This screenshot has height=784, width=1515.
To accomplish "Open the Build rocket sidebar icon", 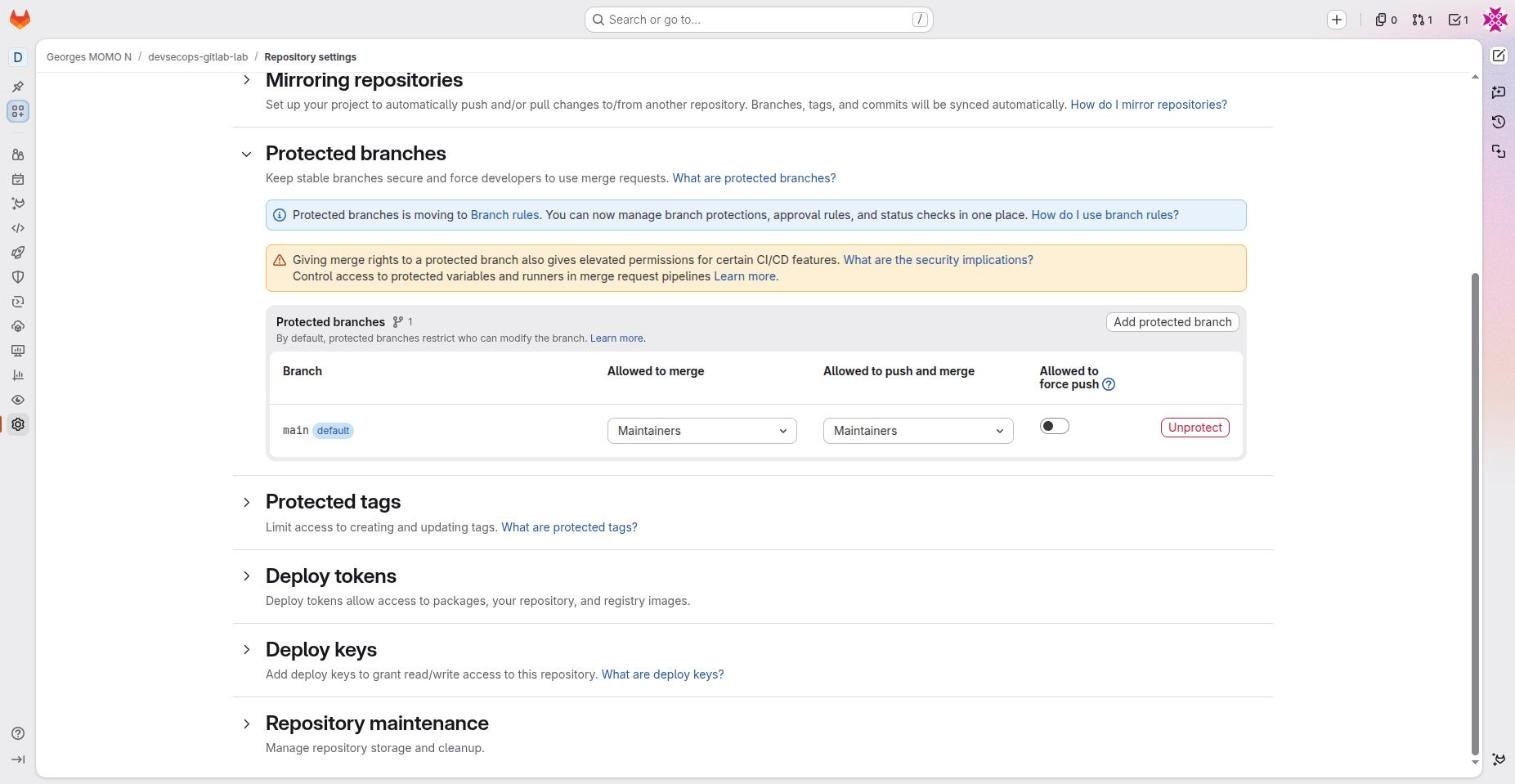I will (17, 253).
